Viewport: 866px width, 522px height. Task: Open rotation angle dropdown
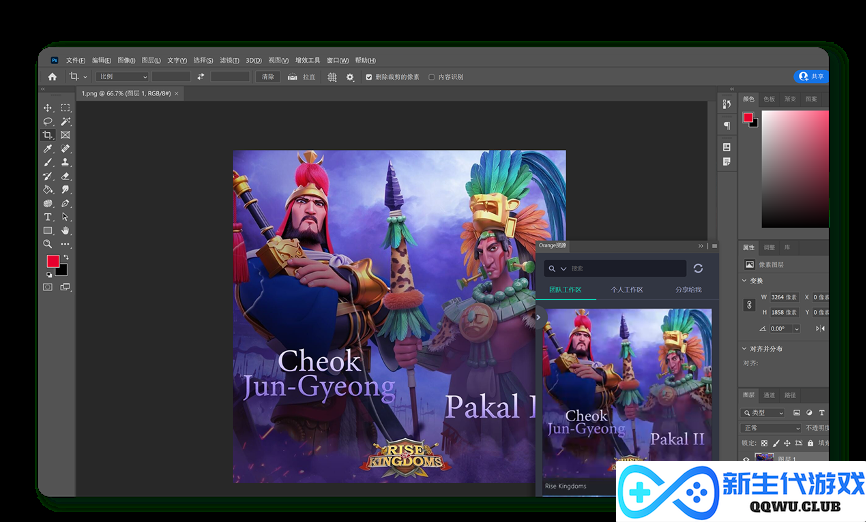click(x=796, y=329)
